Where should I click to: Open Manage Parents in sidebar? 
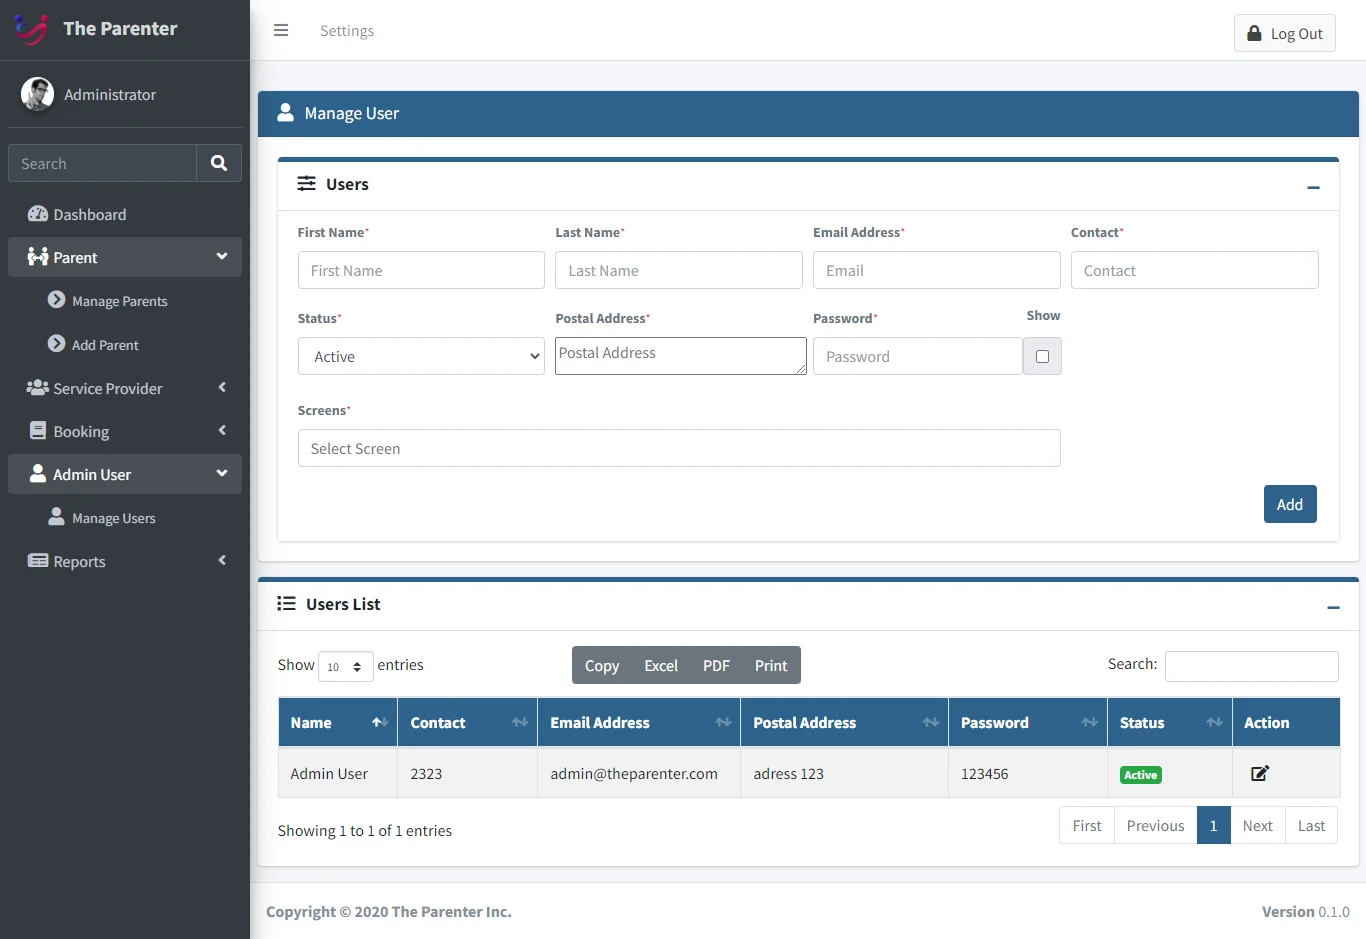coord(119,301)
